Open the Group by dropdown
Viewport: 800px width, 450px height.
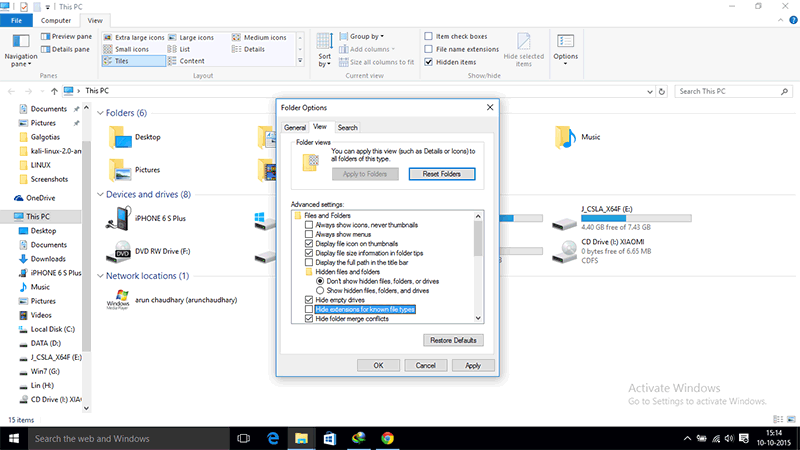[x=365, y=37]
